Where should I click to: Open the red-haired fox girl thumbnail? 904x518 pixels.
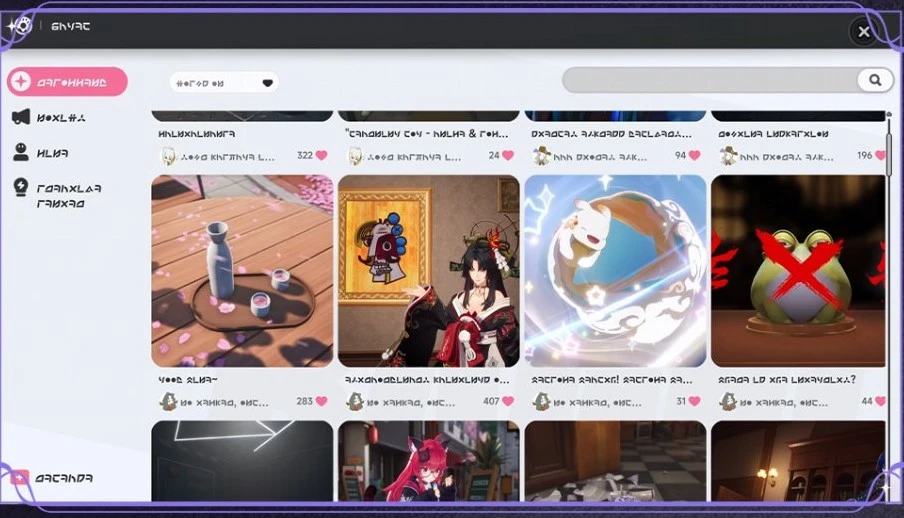click(x=429, y=461)
